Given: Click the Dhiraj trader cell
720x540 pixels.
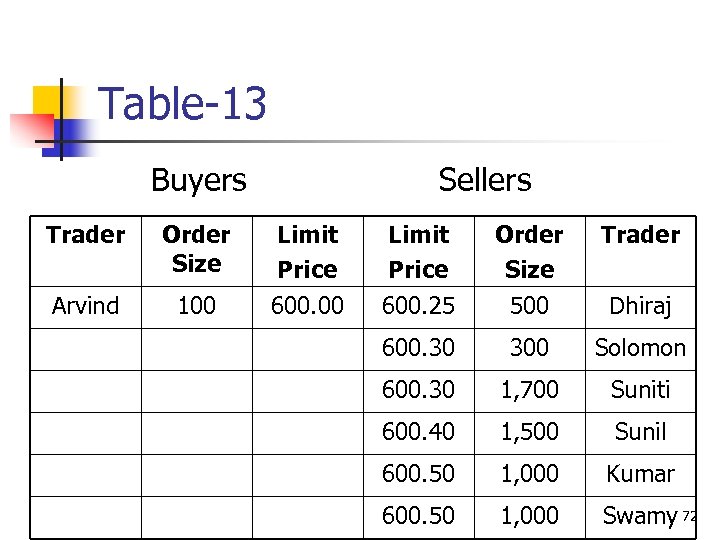Looking at the screenshot, I should pyautogui.click(x=640, y=306).
